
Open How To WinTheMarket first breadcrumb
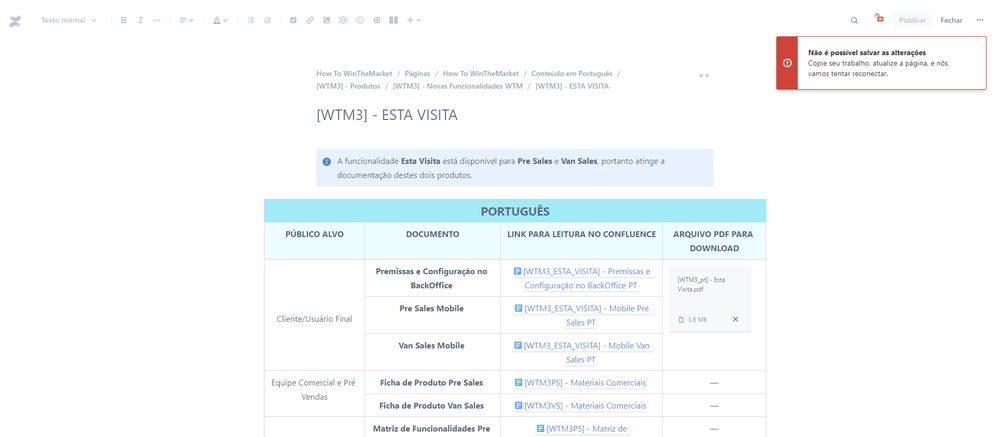coord(354,73)
